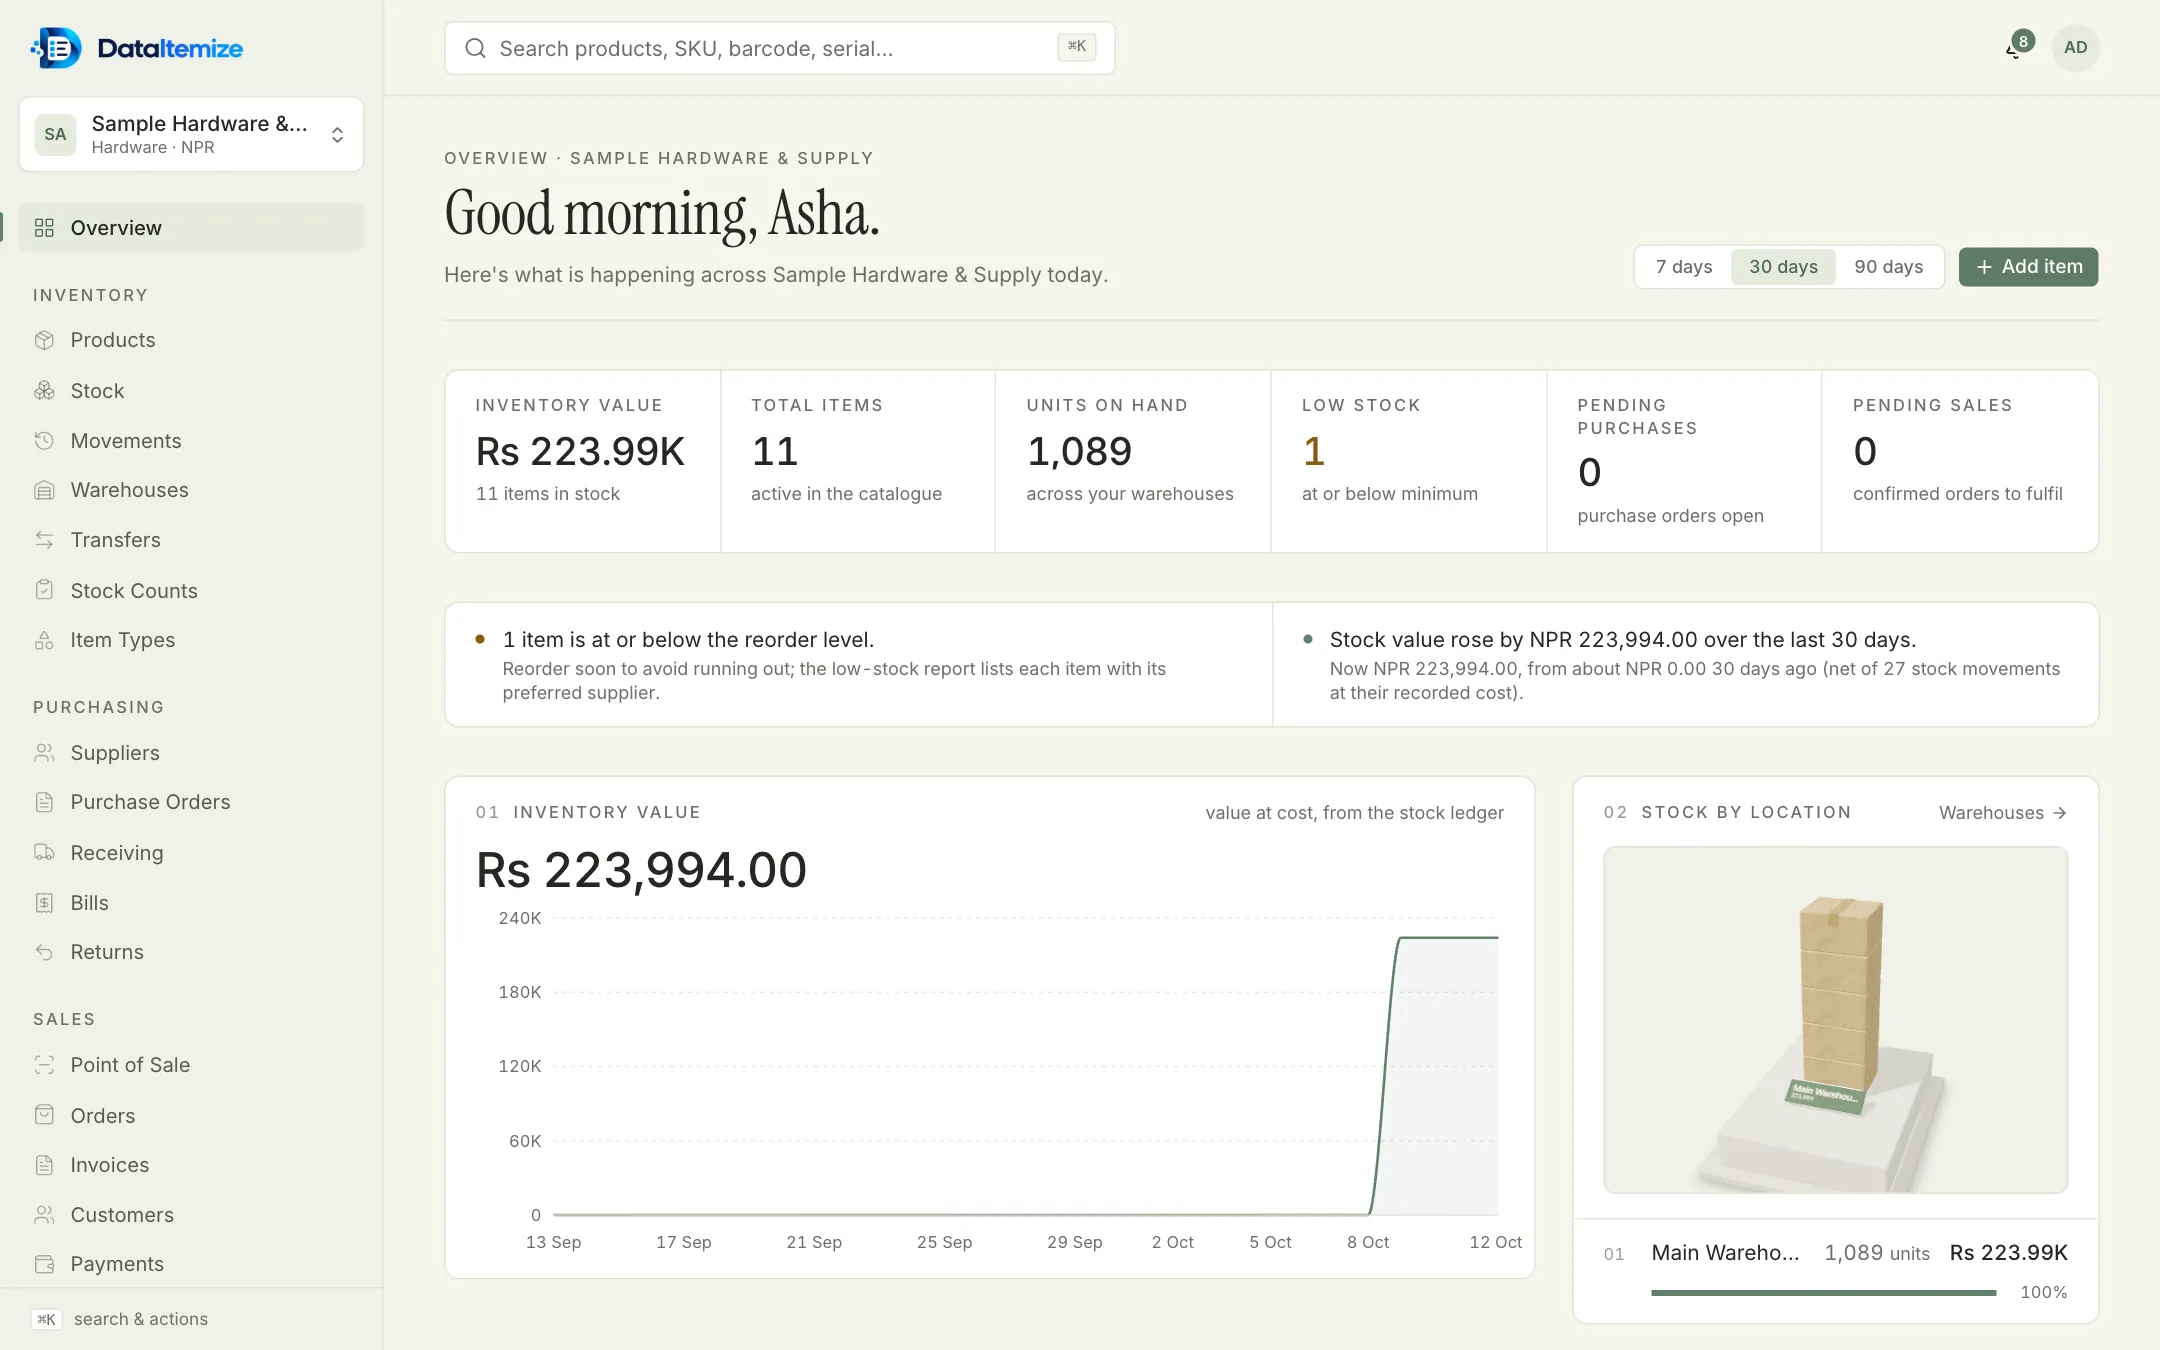The height and width of the screenshot is (1350, 2160).
Task: Click the Warehouses building icon
Action: 44,490
